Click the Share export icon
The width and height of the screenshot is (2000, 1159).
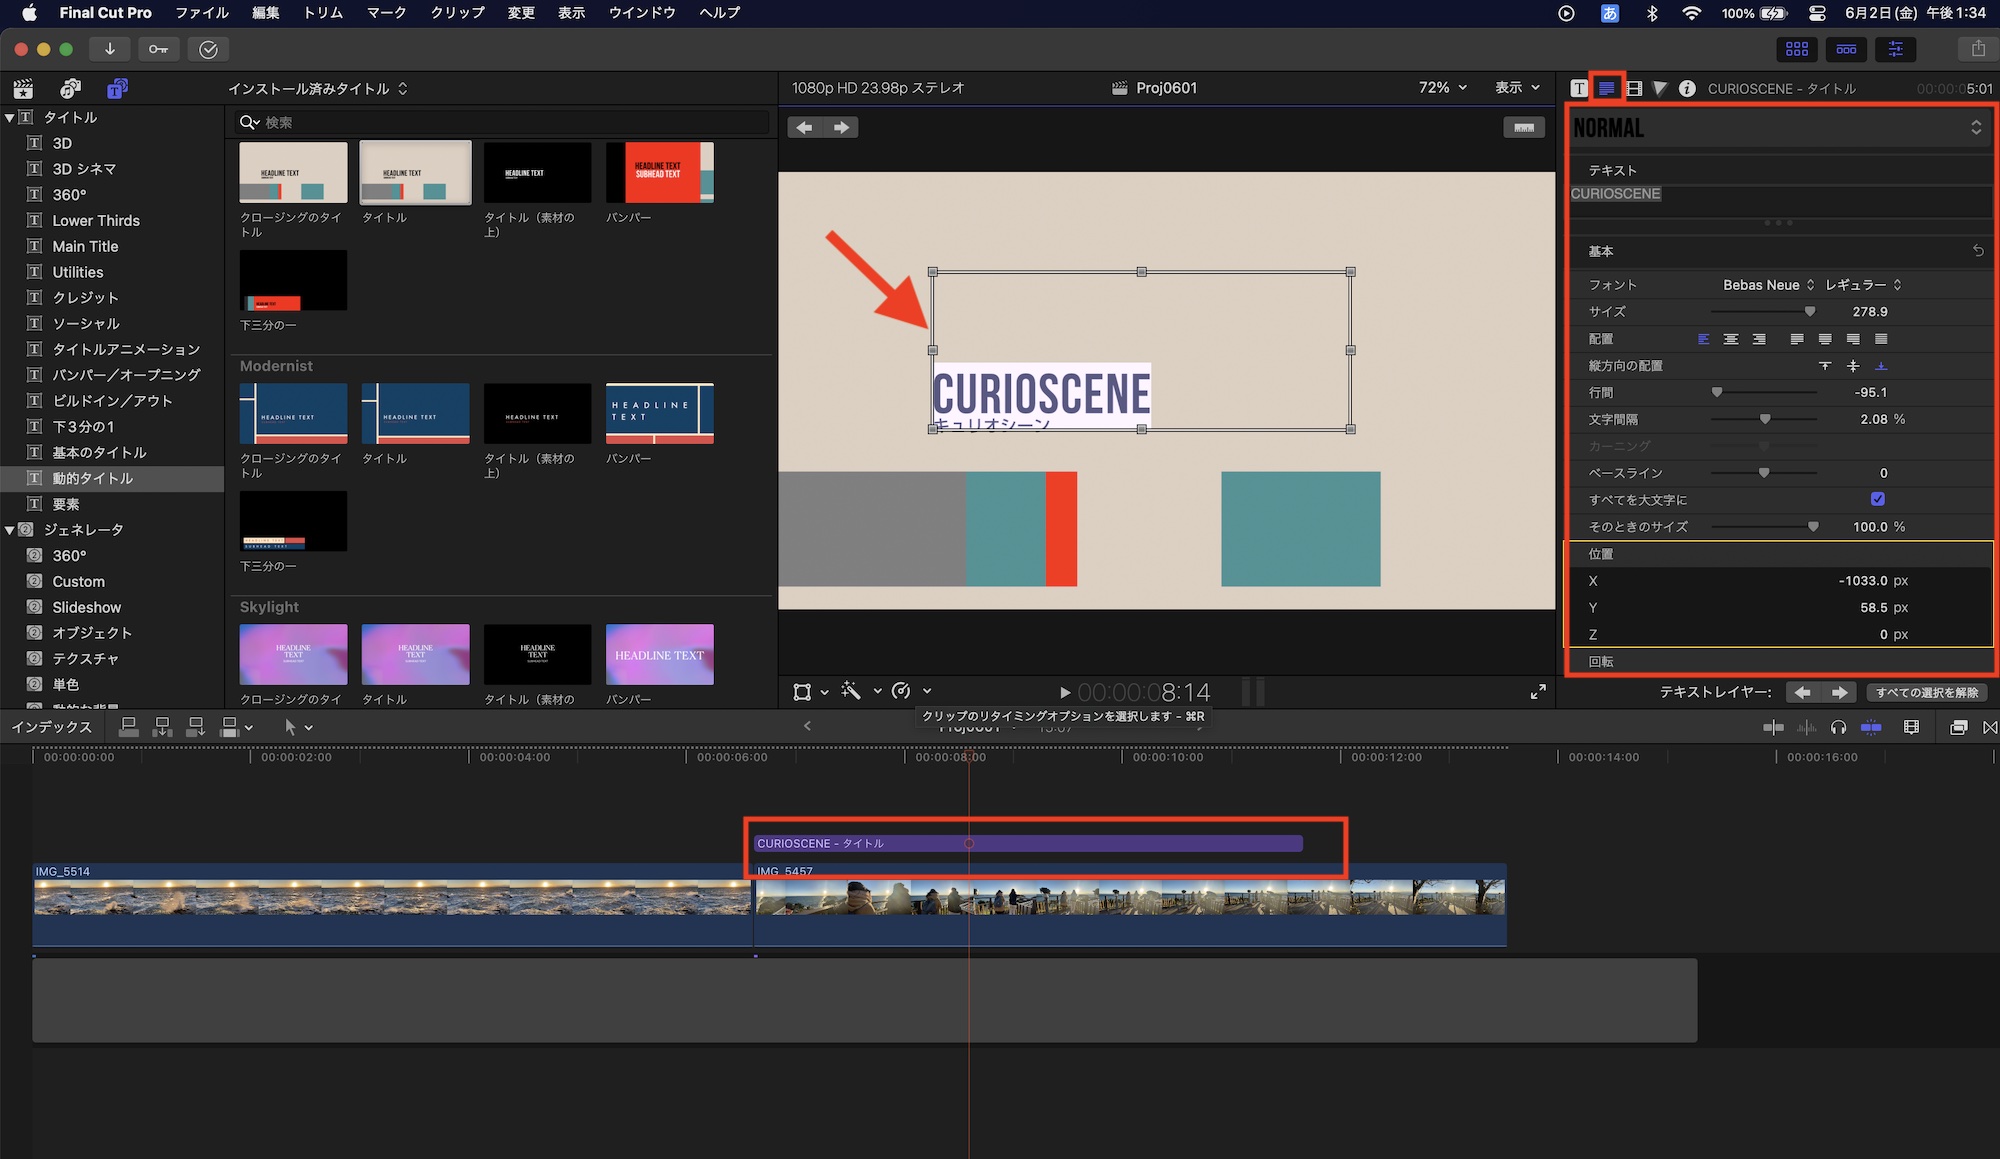(x=1977, y=49)
